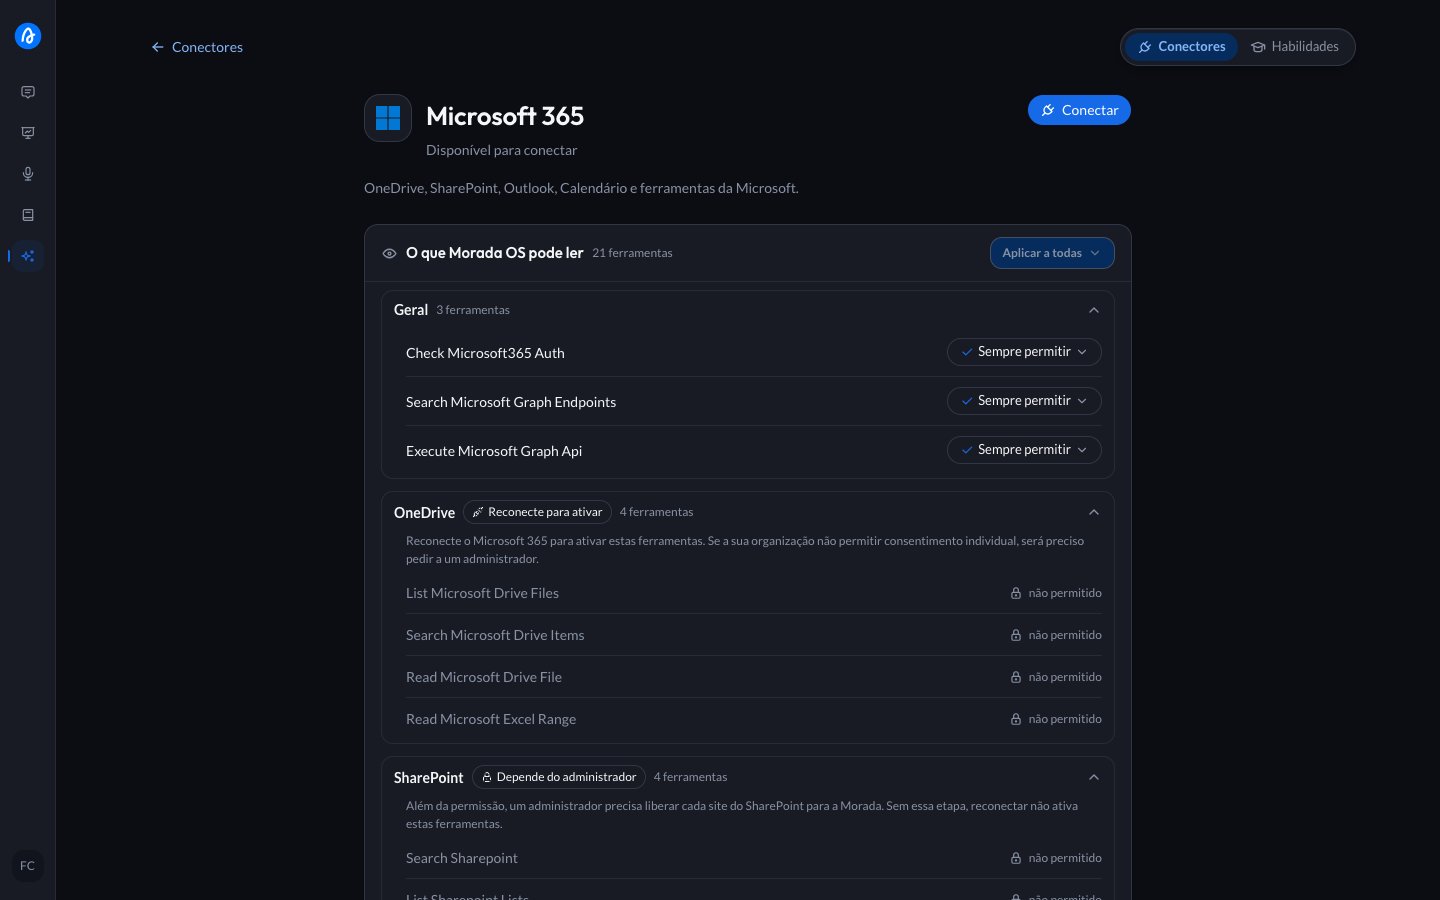Click the Morada logo icon in sidebar
Screen dimensions: 1440x900
click(28, 36)
